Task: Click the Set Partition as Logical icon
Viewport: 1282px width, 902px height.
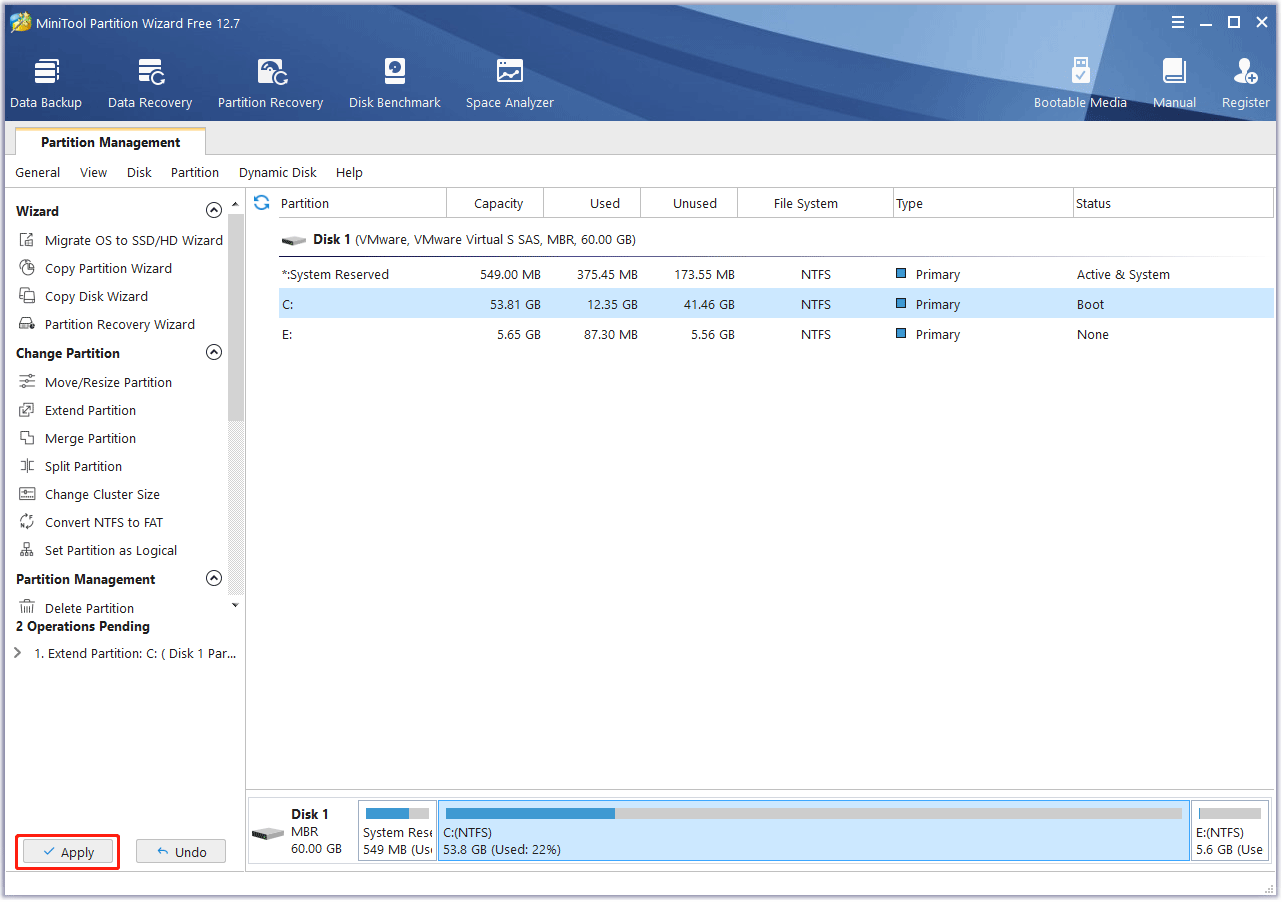Action: (x=27, y=550)
